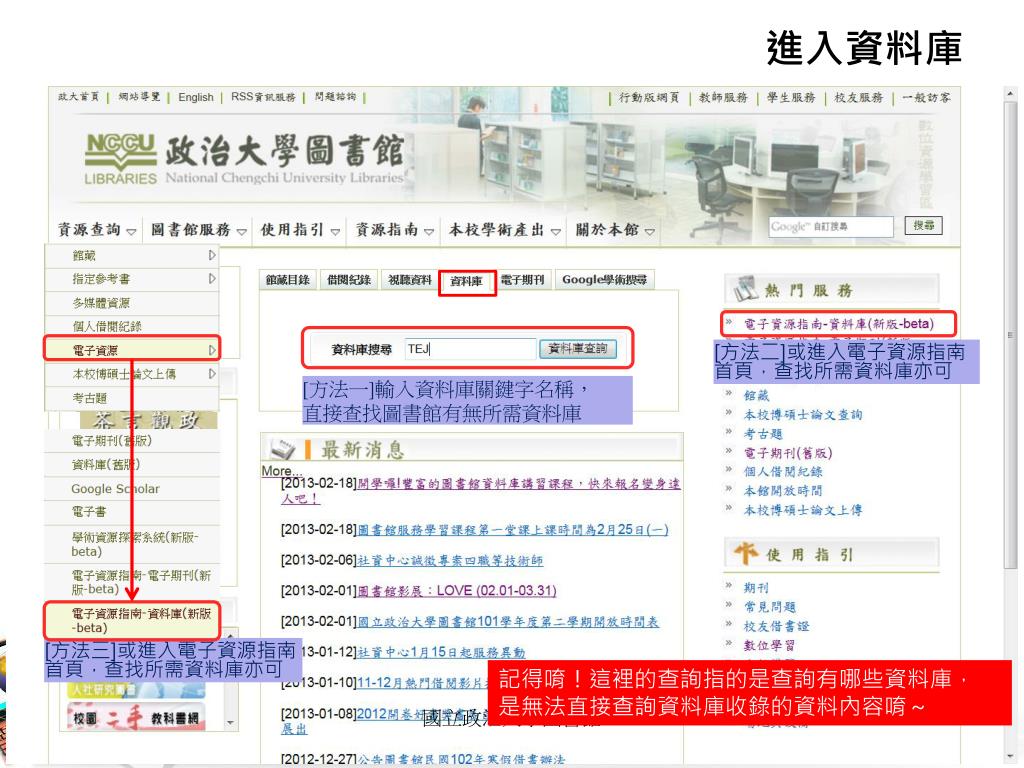Open 網站導覽 top link
This screenshot has width=1024, height=768.
point(139,97)
